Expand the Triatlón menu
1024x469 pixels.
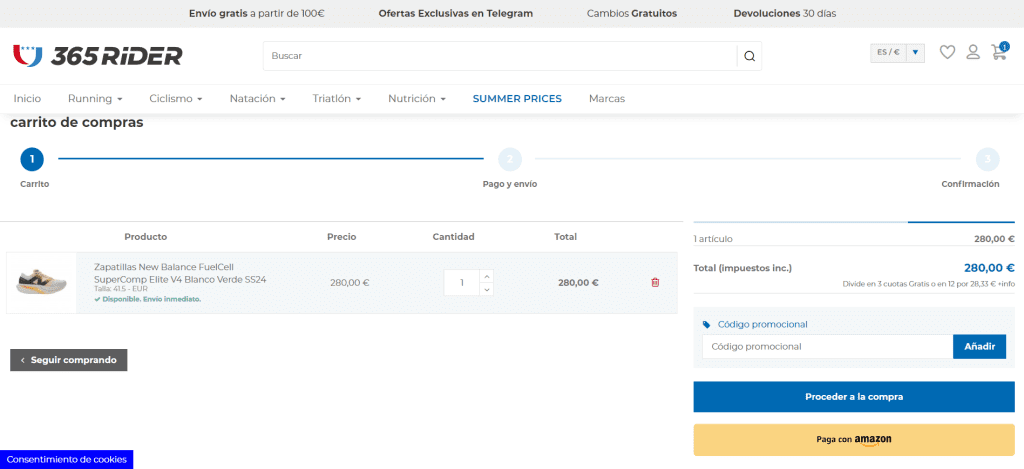337,99
